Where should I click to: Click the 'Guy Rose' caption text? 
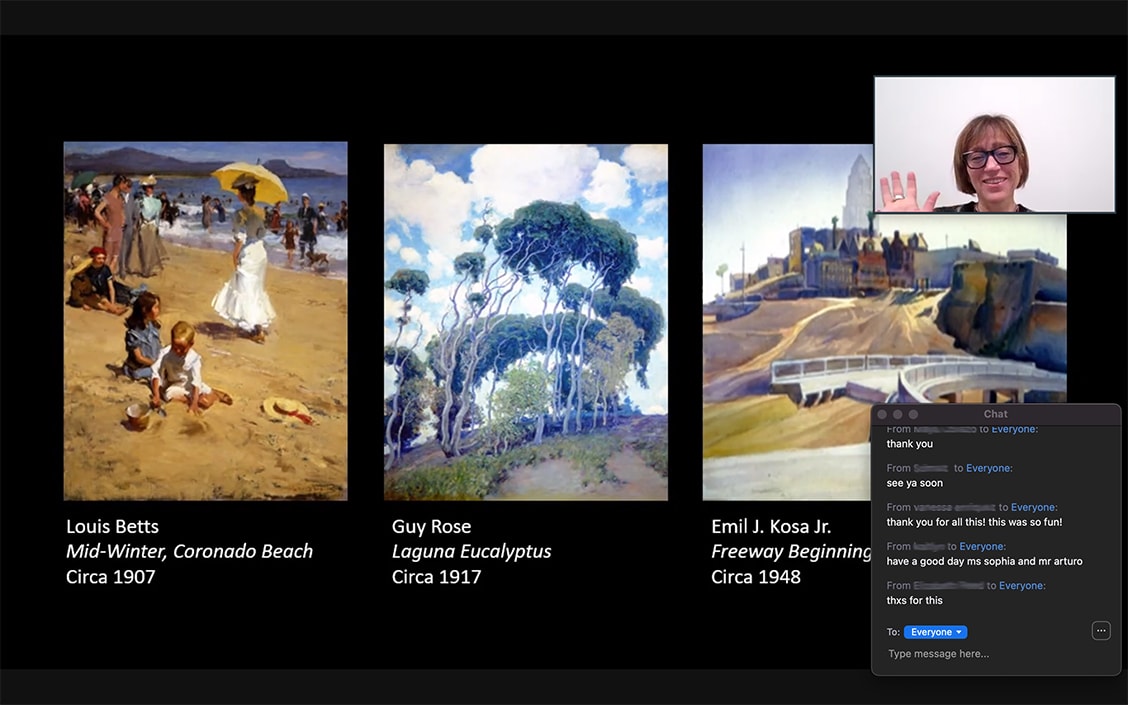pos(431,527)
